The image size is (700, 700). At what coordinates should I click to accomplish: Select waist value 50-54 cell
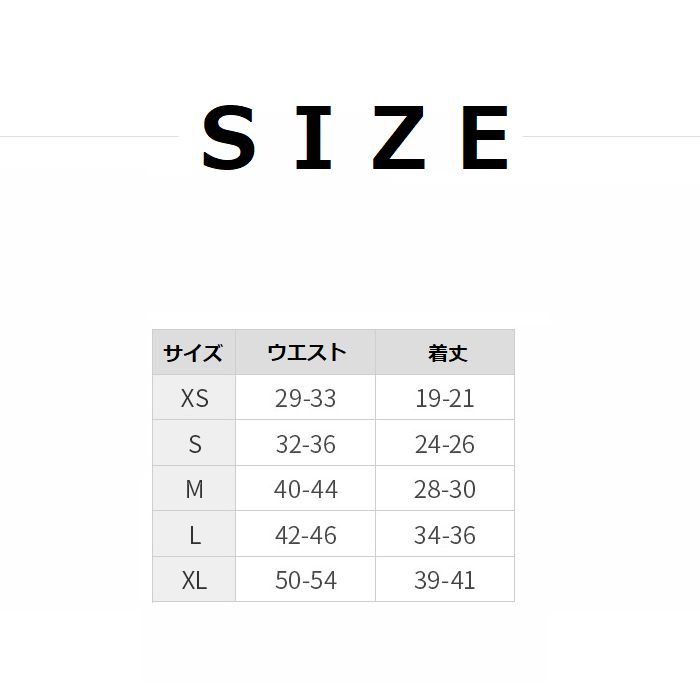305,579
